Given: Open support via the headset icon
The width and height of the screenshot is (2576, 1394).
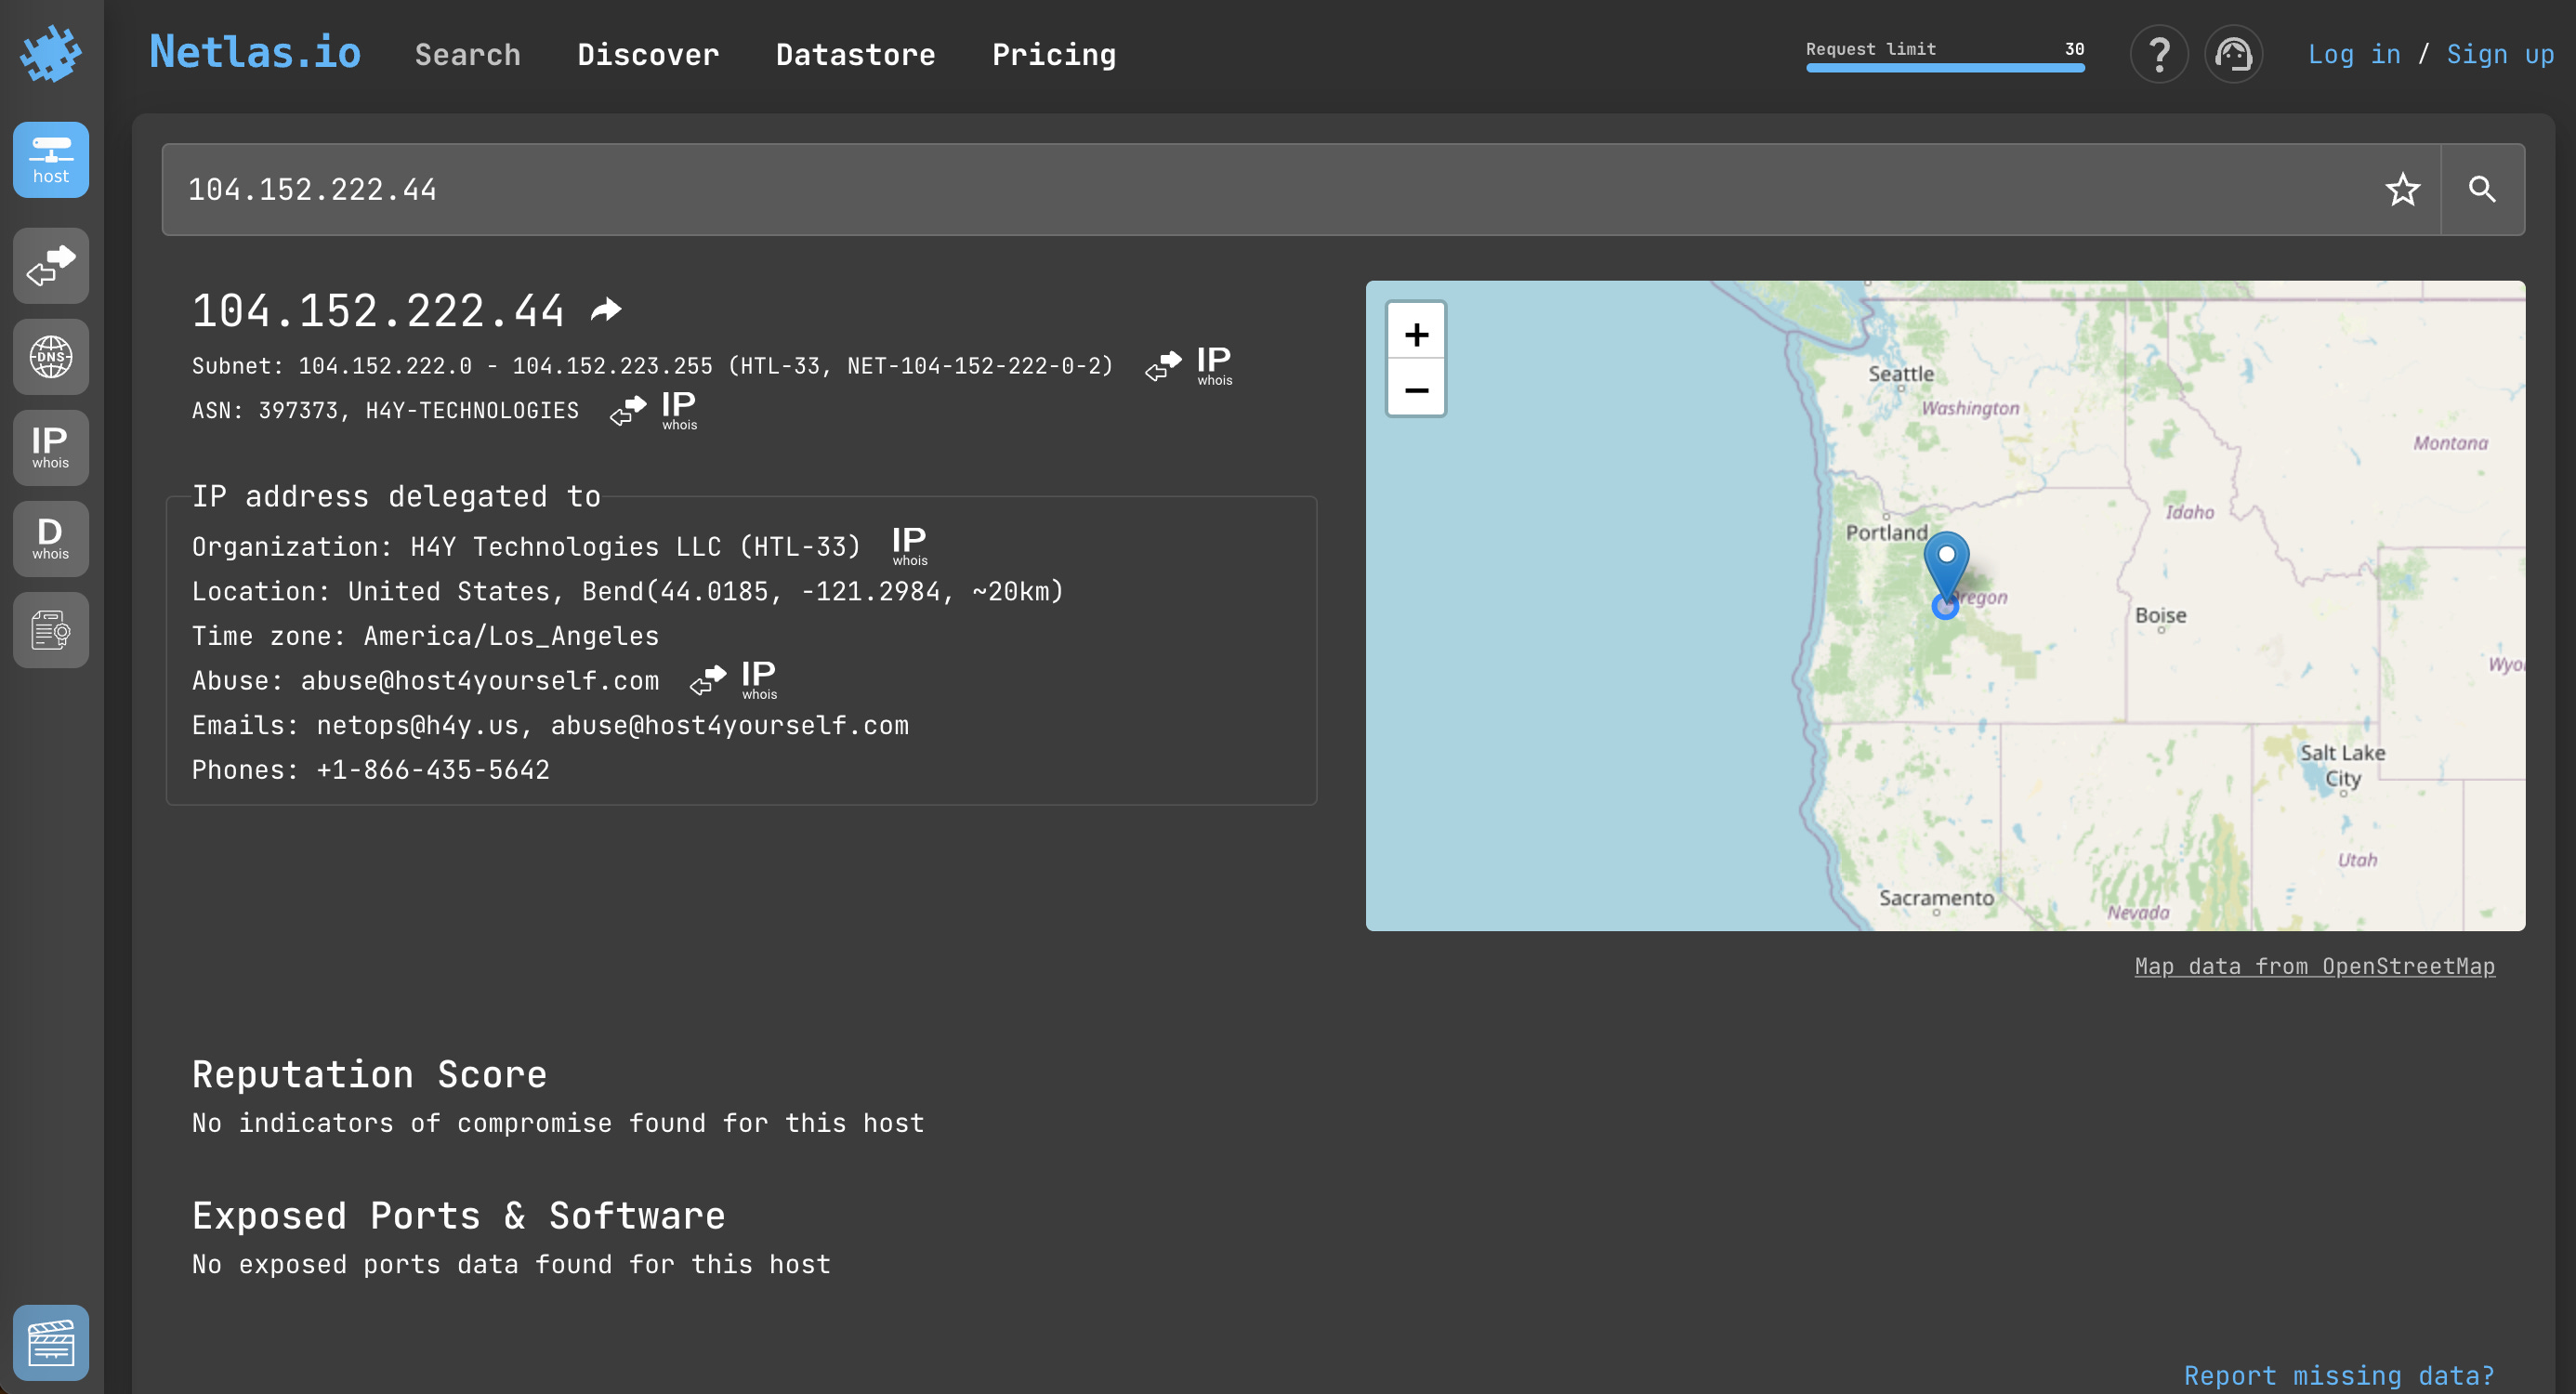Looking at the screenshot, I should 2234,54.
